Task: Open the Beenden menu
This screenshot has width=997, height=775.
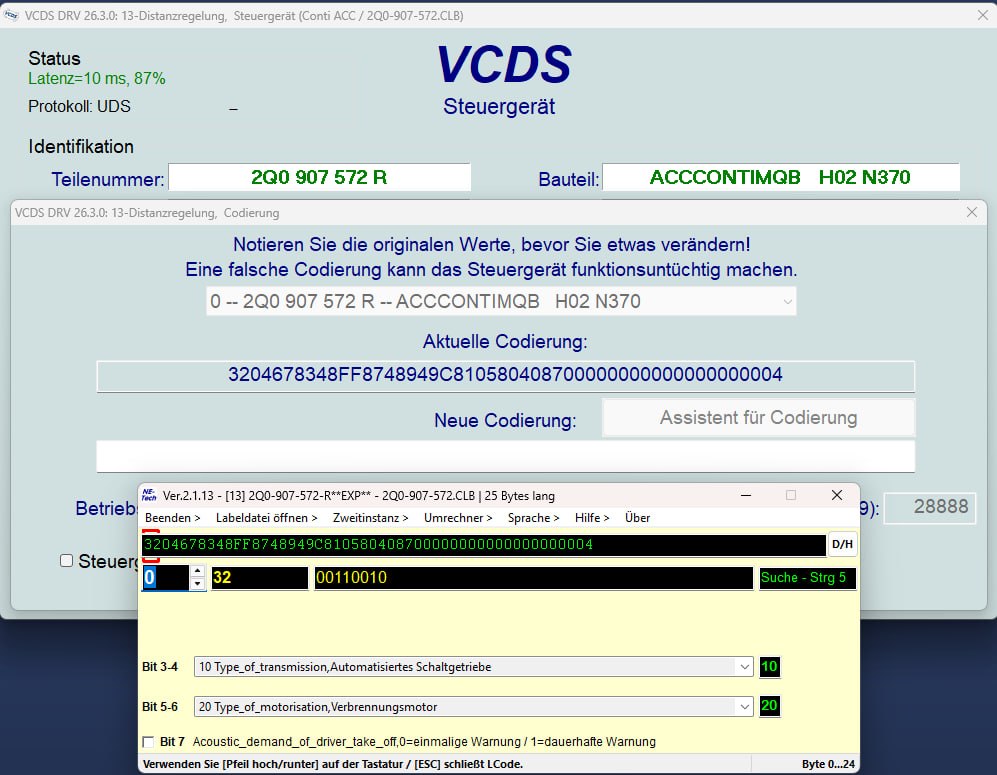Action: tap(172, 518)
